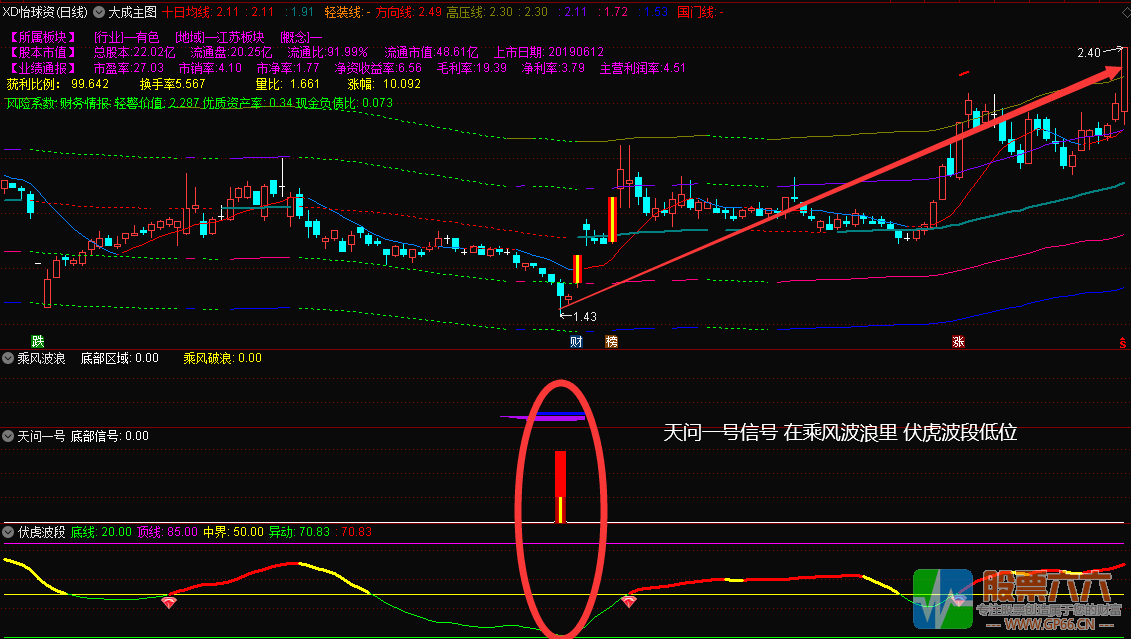Click the red 涨 marker icon
This screenshot has width=1131, height=639.
pyautogui.click(x=958, y=342)
